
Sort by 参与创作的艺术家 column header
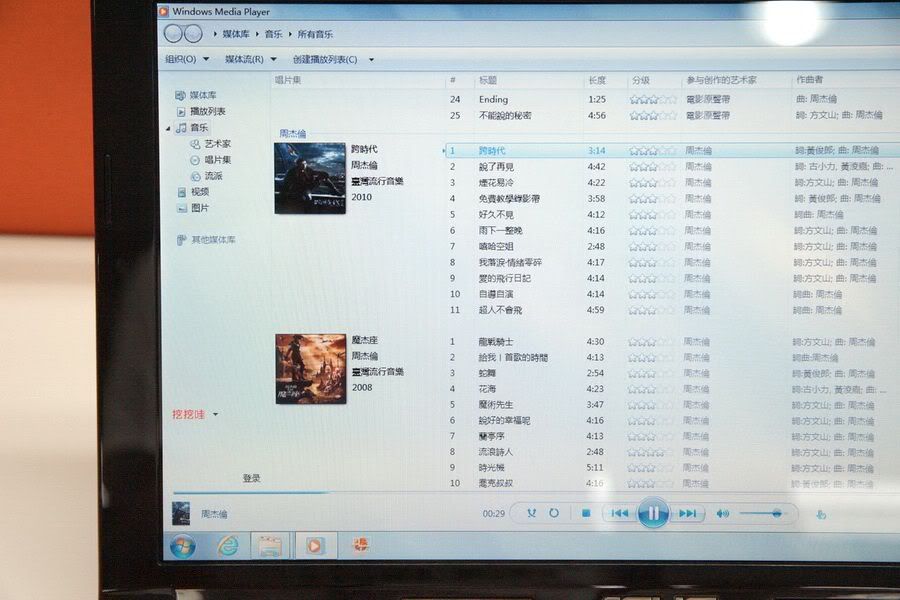[x=721, y=80]
